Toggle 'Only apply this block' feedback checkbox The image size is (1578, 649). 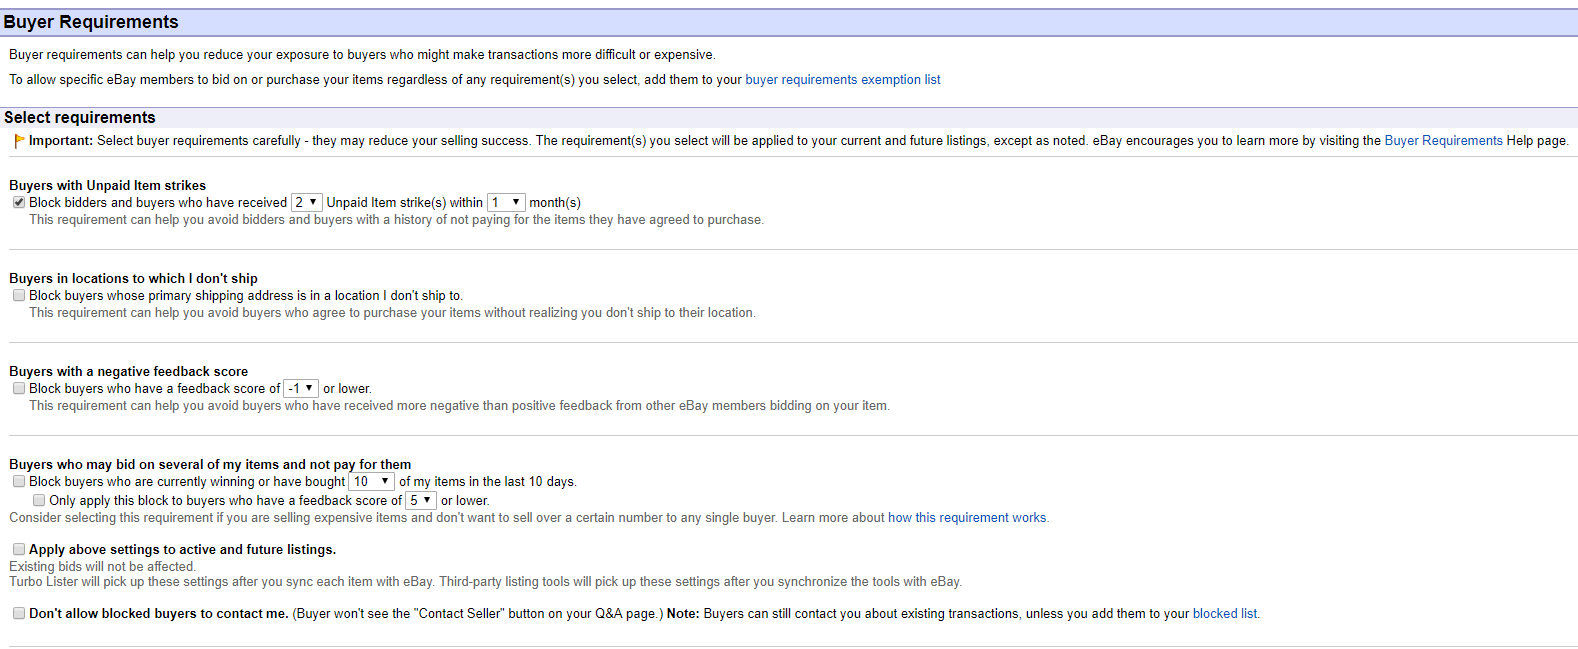coord(39,500)
